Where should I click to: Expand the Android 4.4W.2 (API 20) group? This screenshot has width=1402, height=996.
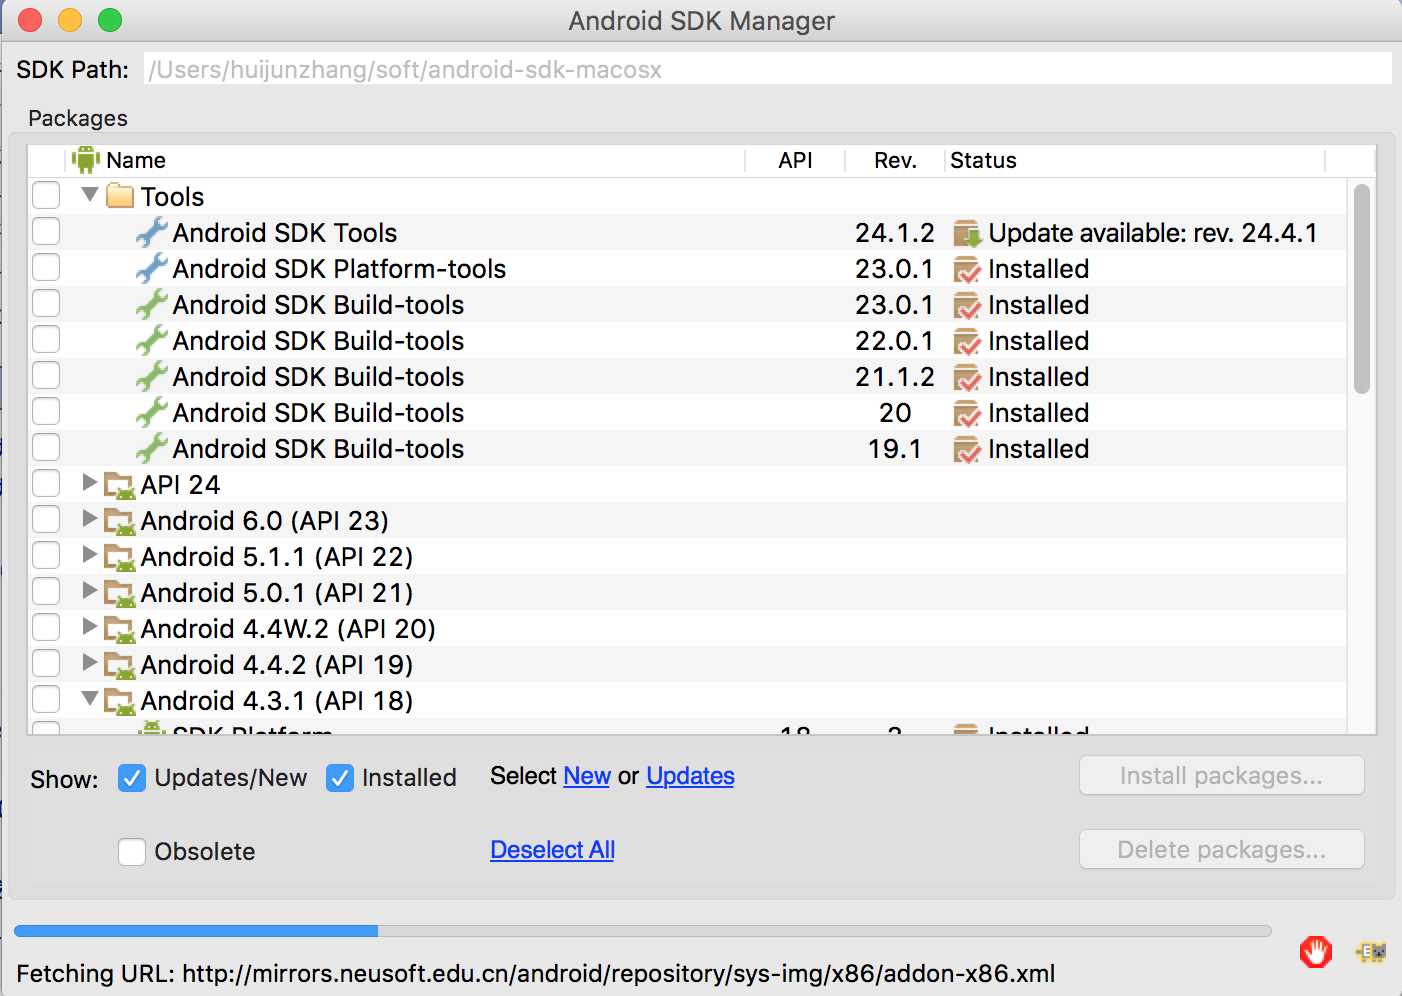coord(90,627)
